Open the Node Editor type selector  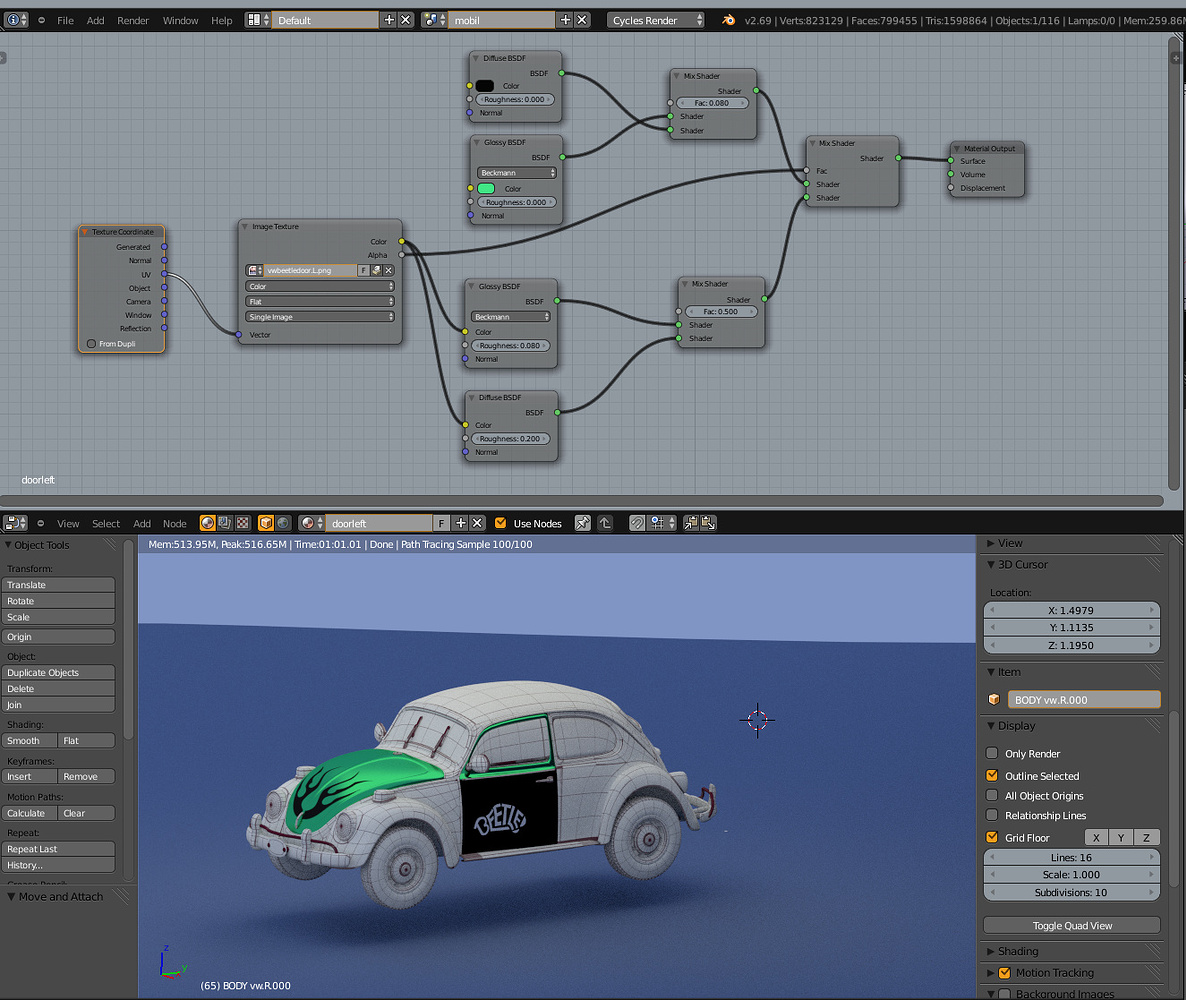(x=16, y=523)
